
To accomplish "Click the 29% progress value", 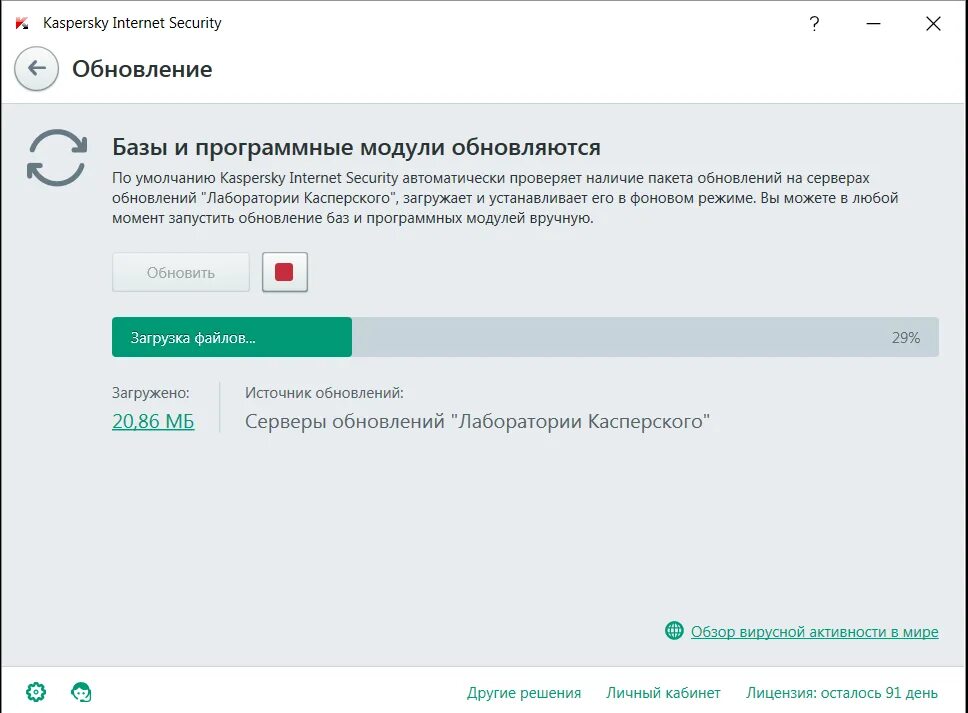I will coord(906,338).
